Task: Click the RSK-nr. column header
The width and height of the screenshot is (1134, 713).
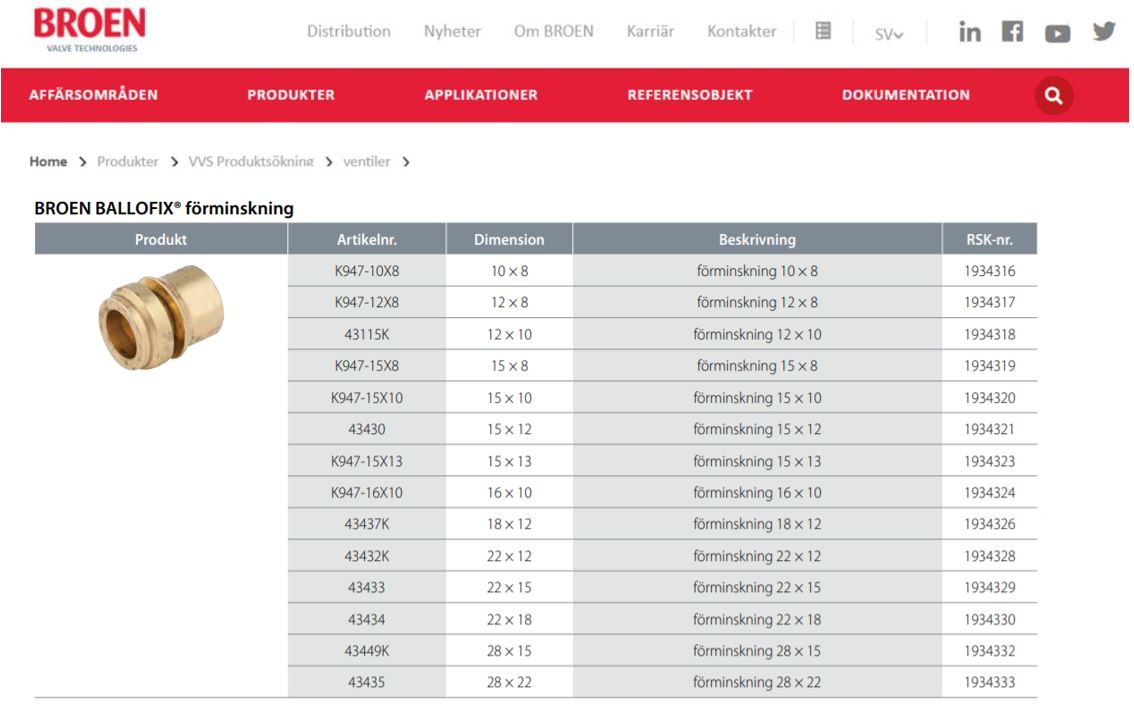Action: 989,239
